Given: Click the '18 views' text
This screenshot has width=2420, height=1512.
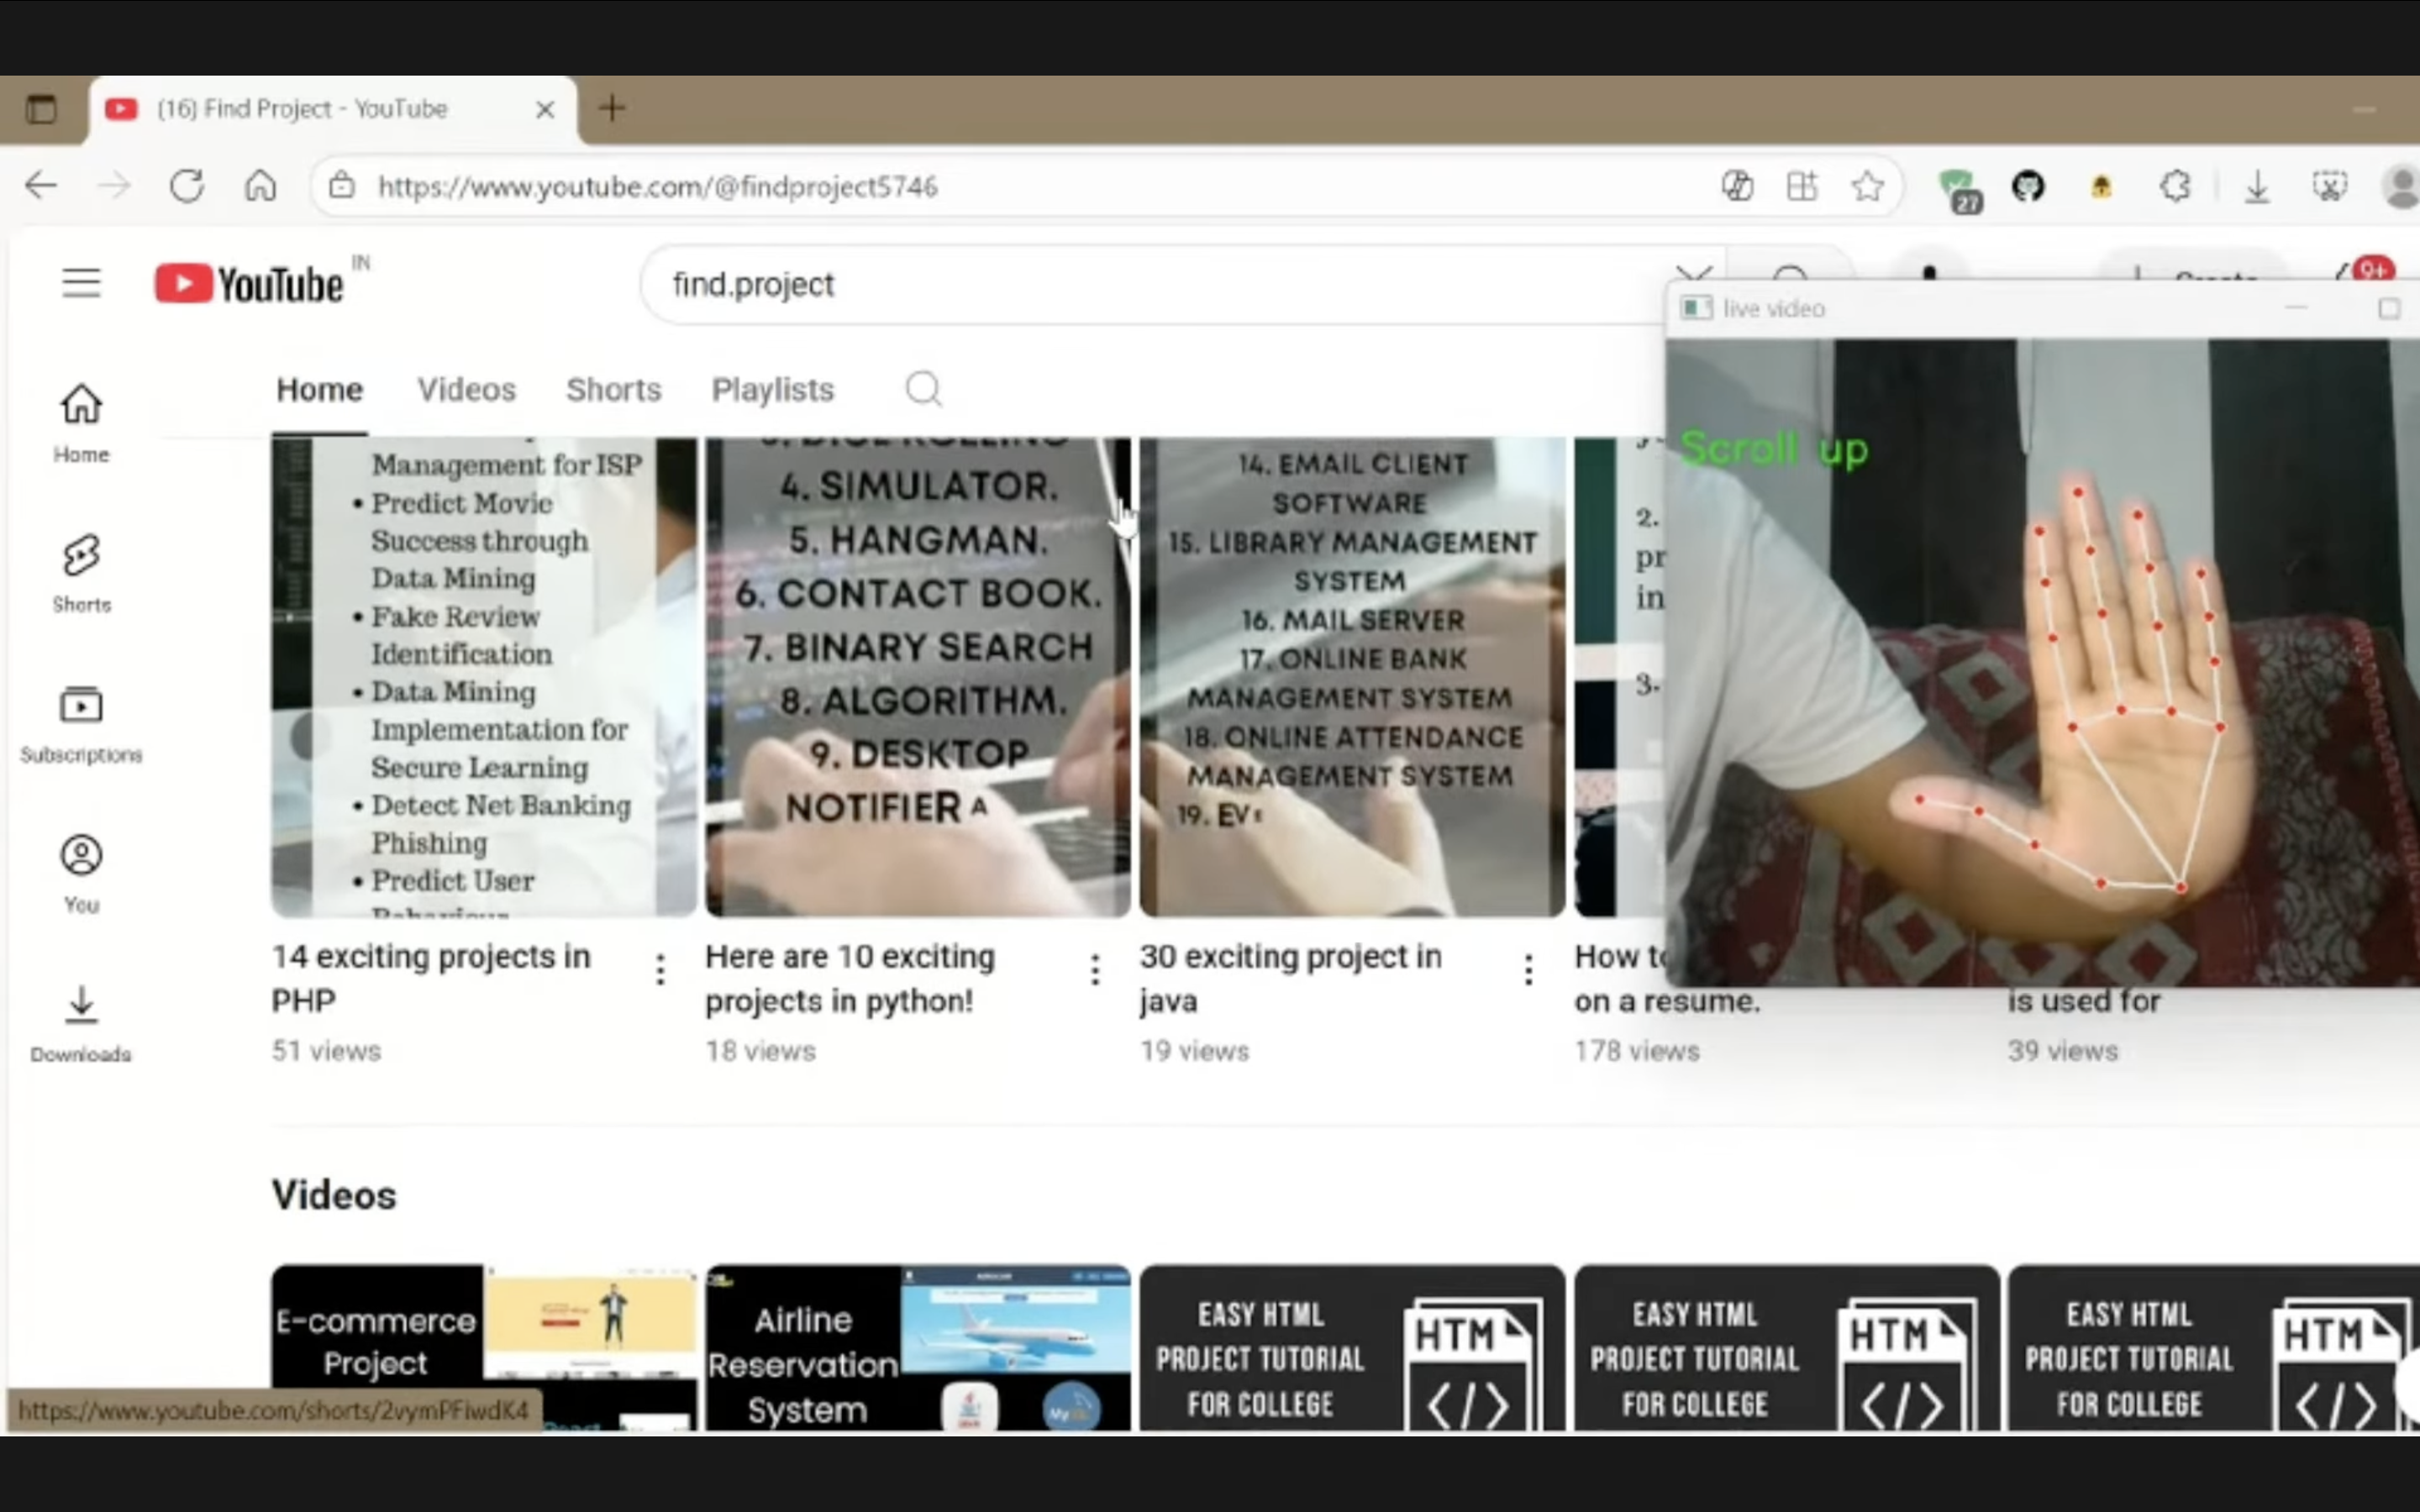Looking at the screenshot, I should (760, 1051).
